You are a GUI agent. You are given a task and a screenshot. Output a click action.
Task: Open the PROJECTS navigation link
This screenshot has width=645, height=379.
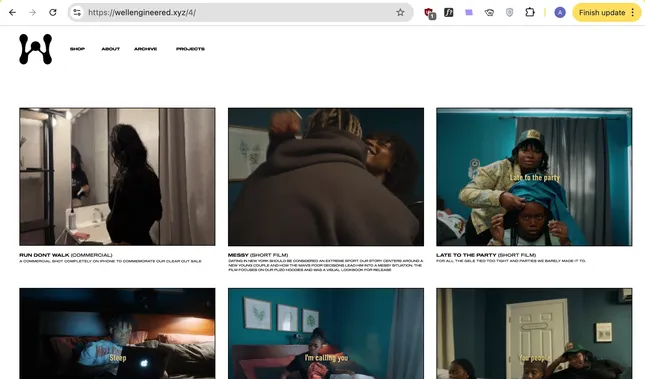190,49
